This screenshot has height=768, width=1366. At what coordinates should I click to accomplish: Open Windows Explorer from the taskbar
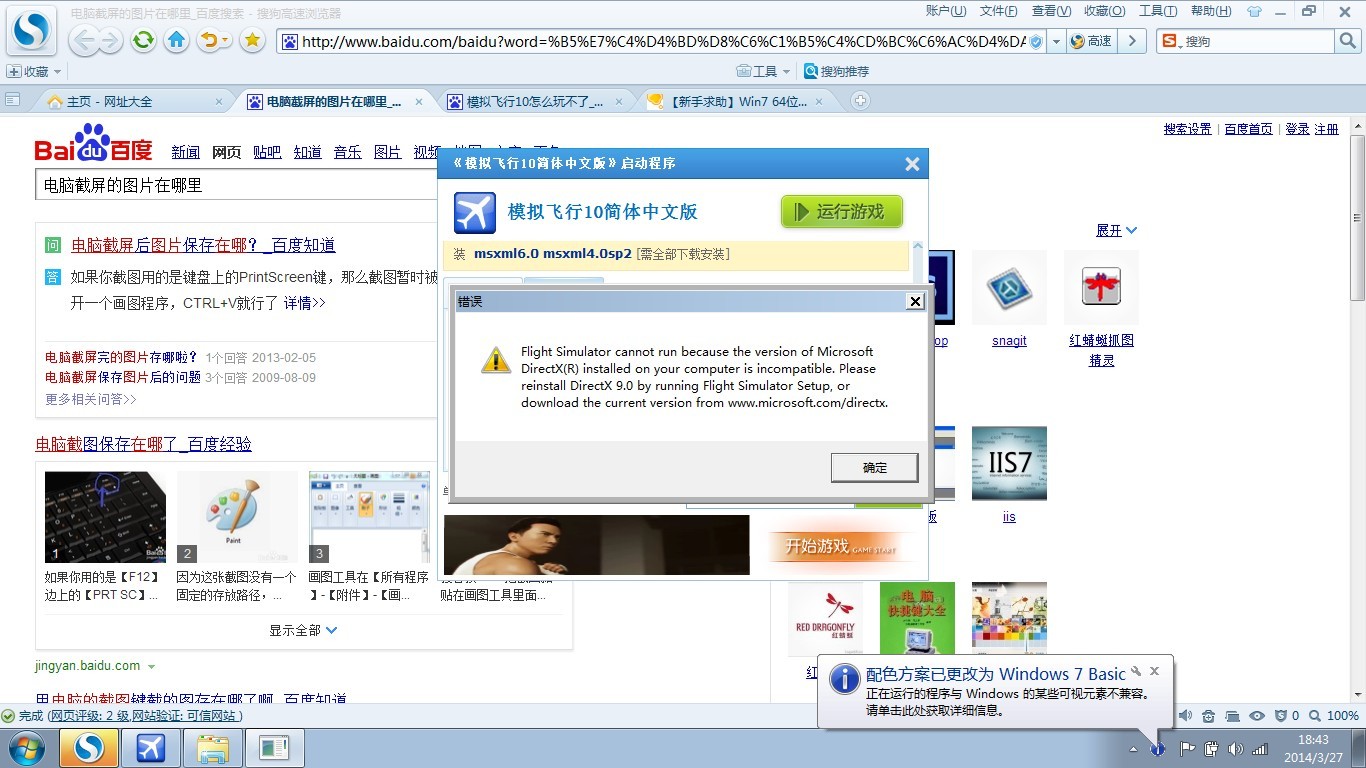(212, 748)
